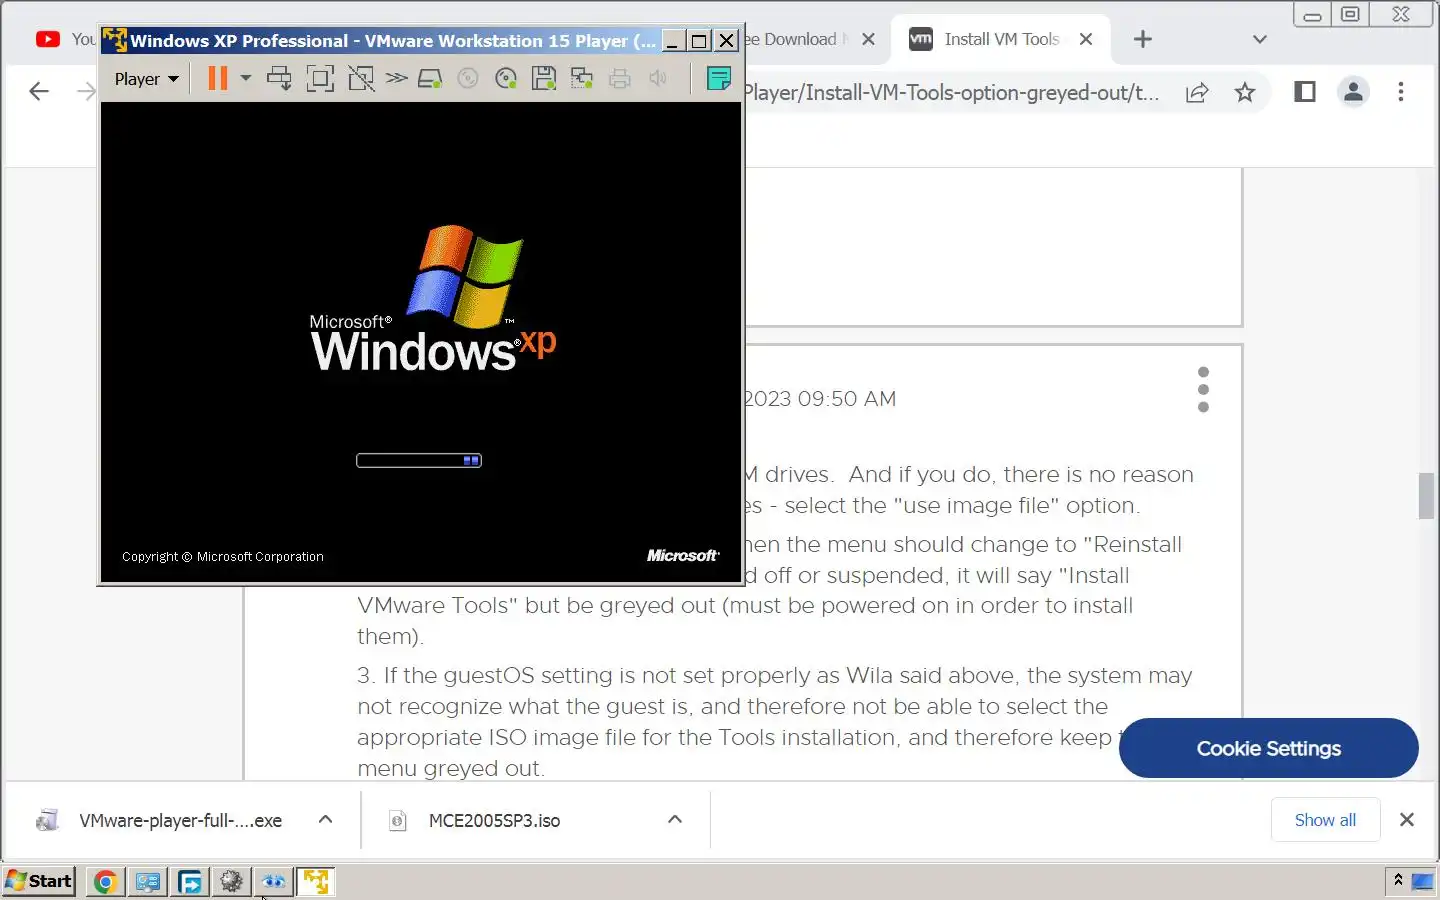Toggle Unity mode icon in VMware toolbar

pos(361,78)
